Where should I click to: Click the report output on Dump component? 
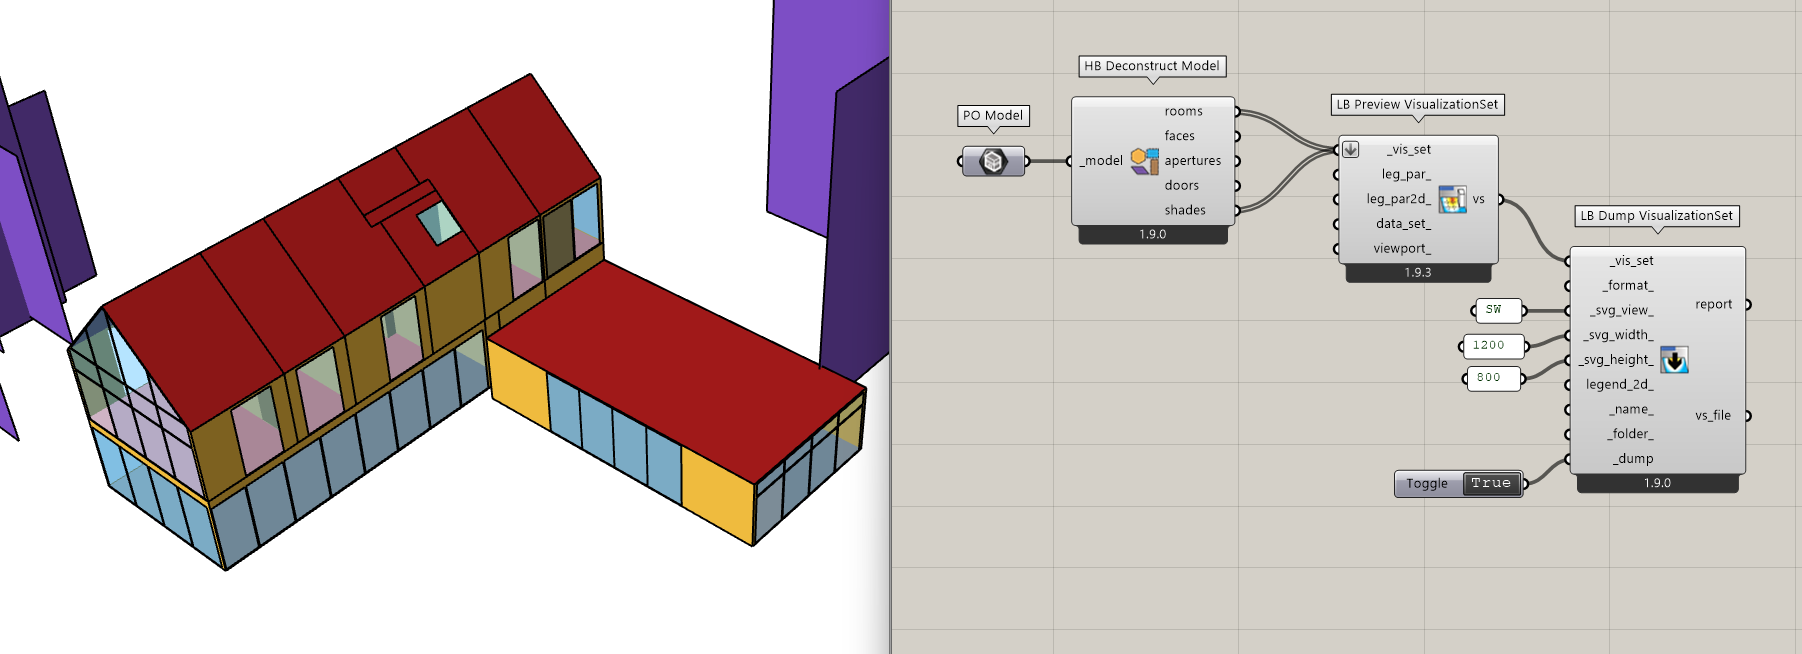[x=1713, y=305]
